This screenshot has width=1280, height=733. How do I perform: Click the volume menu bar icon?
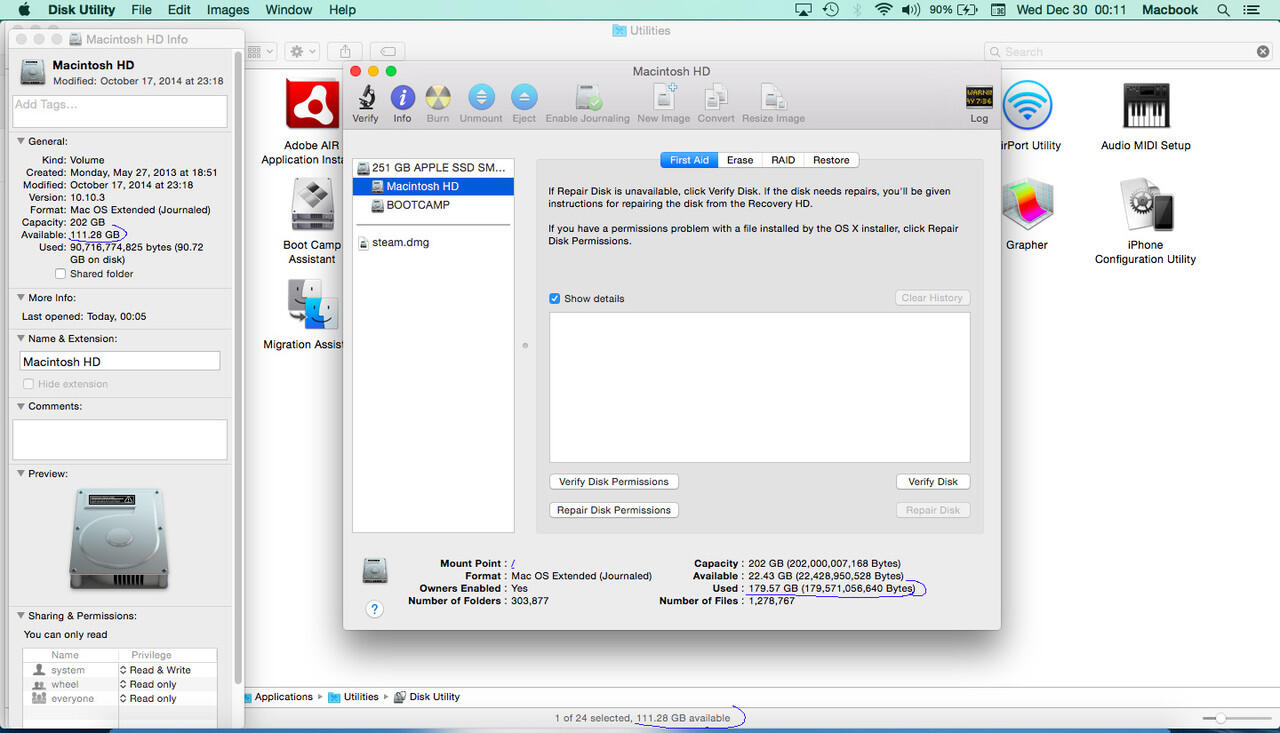(x=910, y=10)
